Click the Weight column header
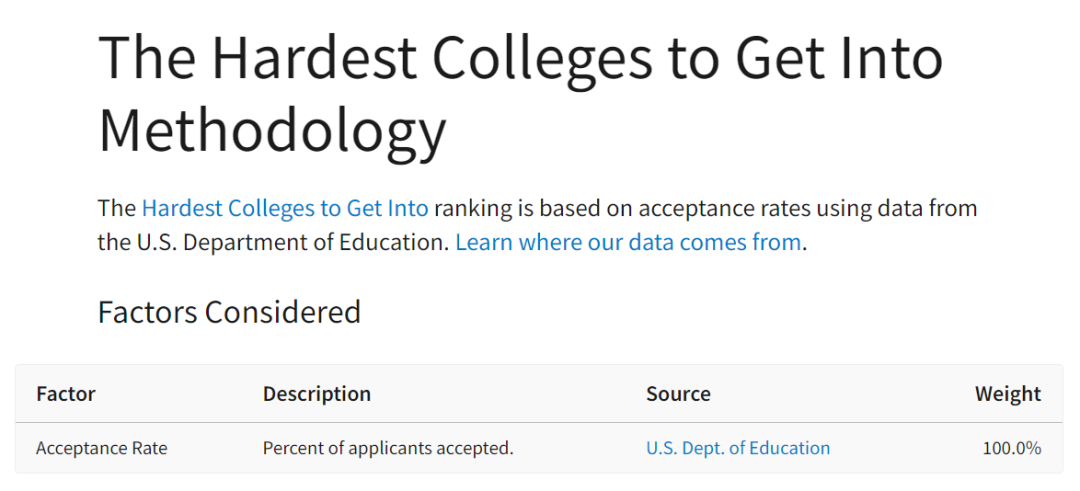Screen dimensions: 1080x491 coord(1008,394)
